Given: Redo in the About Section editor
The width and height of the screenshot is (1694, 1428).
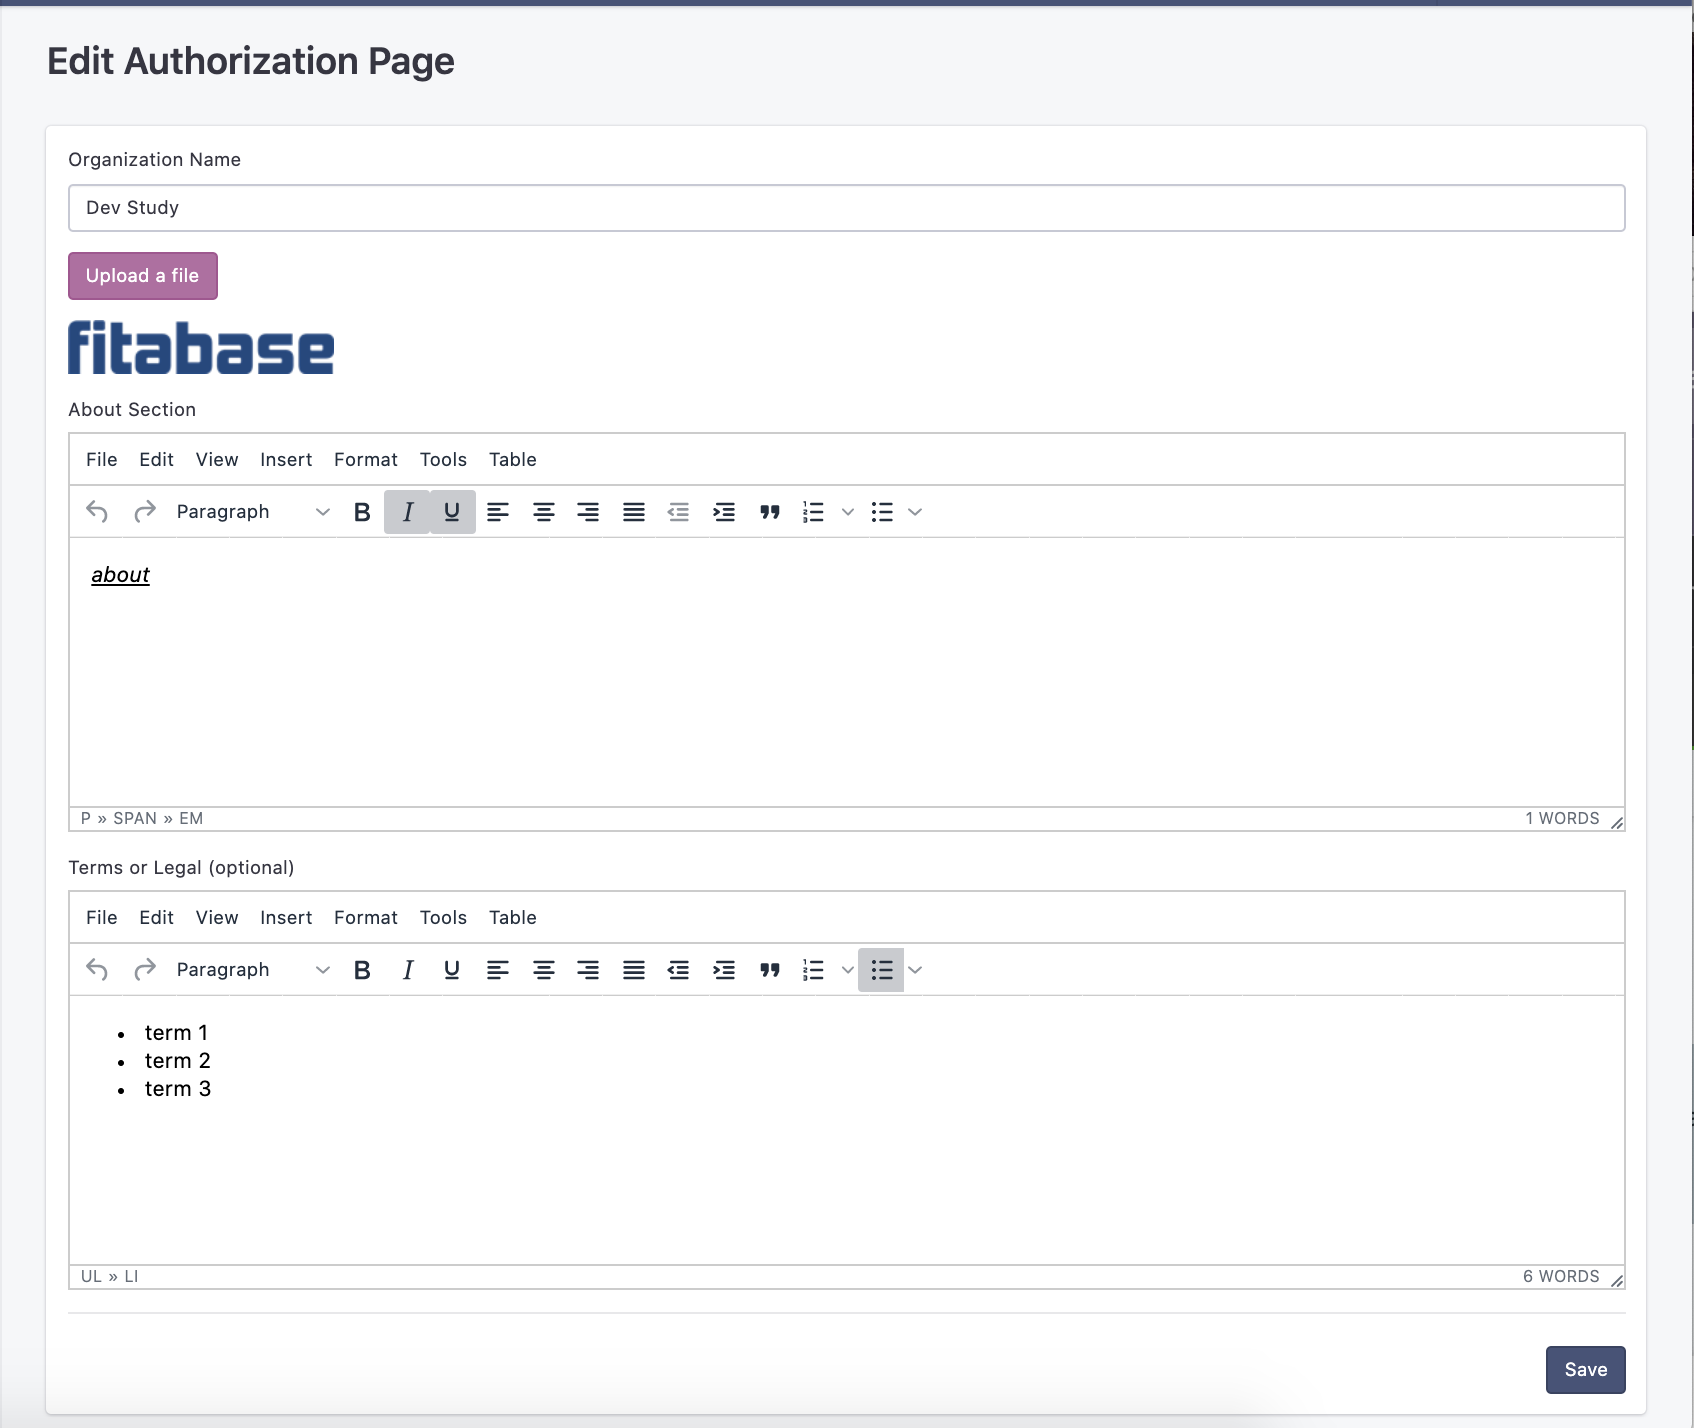Looking at the screenshot, I should click(x=144, y=512).
